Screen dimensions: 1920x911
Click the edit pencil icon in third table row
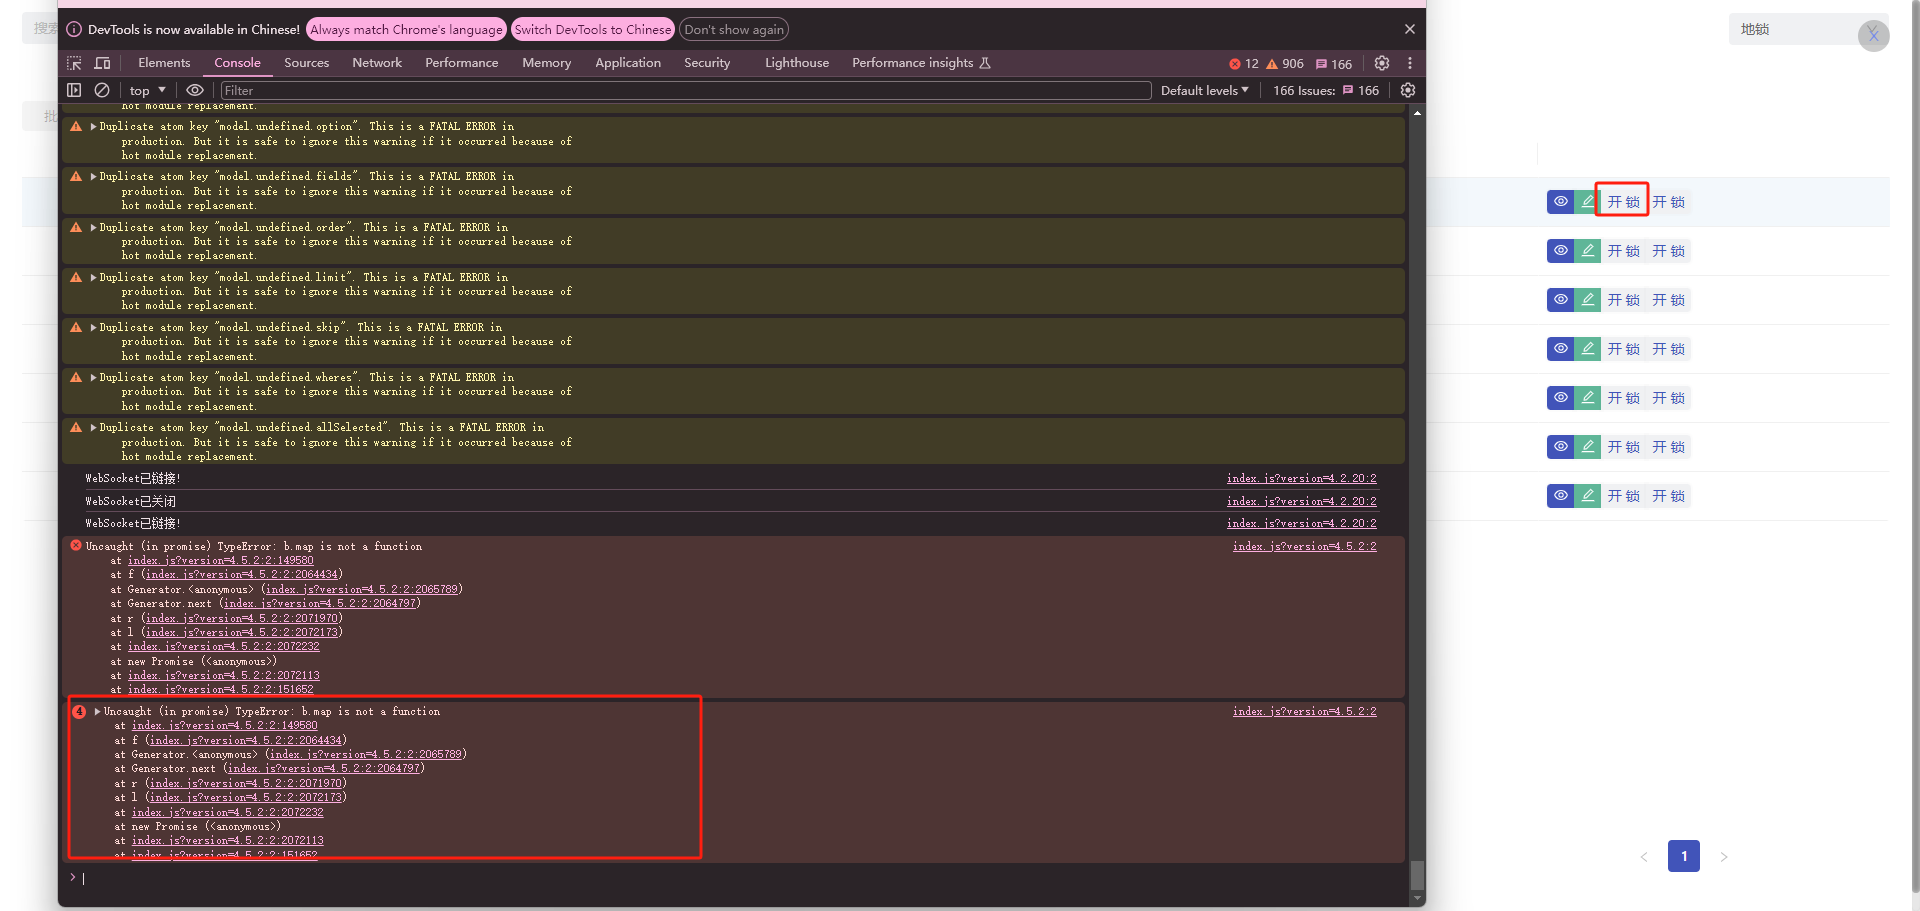click(x=1588, y=300)
